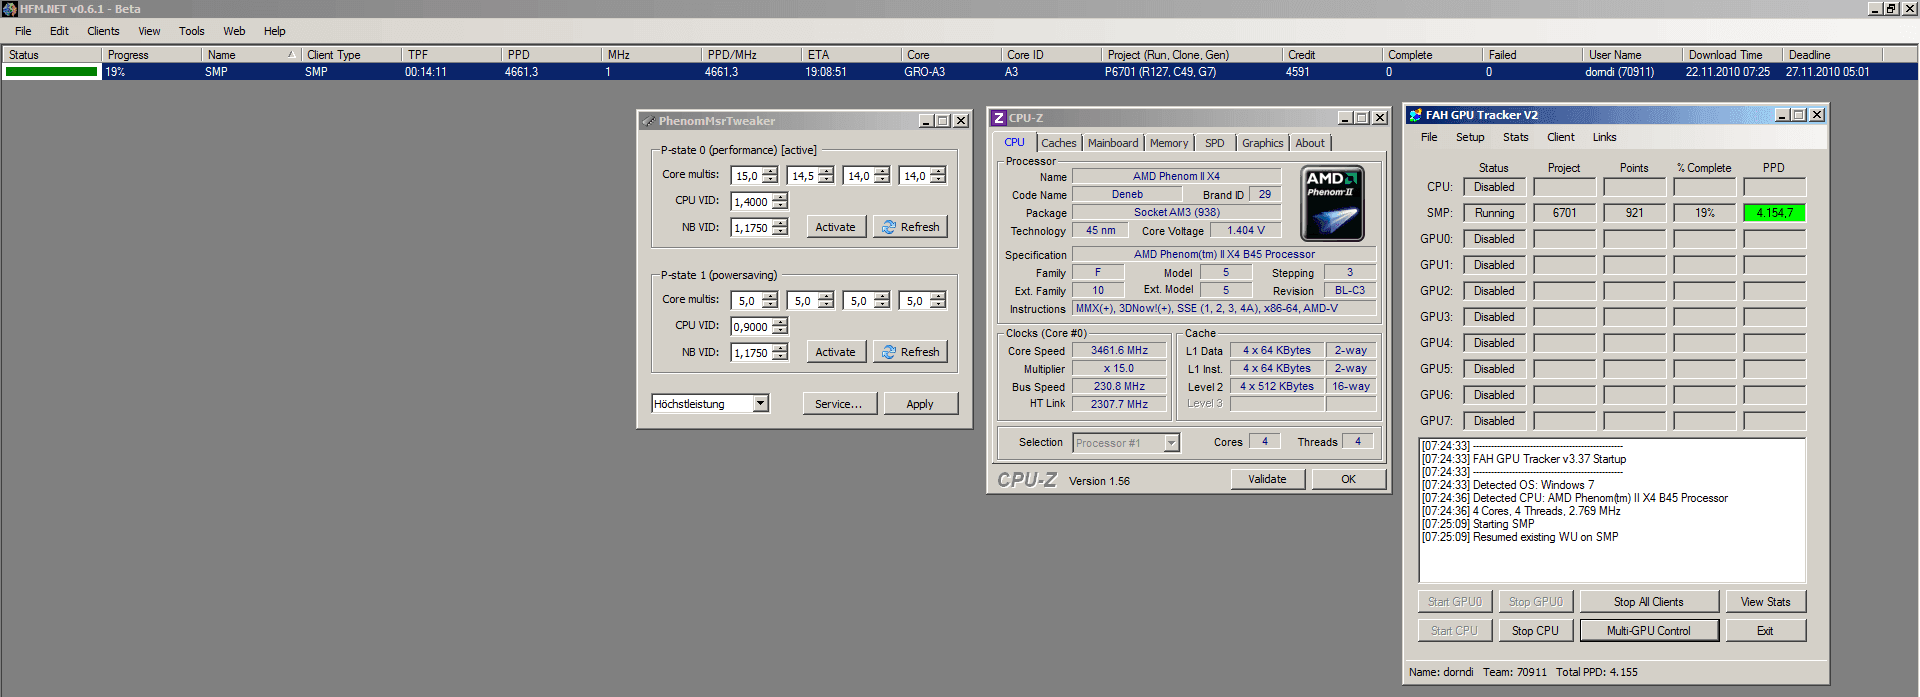Switch to the About tab in CPU-Z
This screenshot has width=1920, height=697.
click(1310, 143)
